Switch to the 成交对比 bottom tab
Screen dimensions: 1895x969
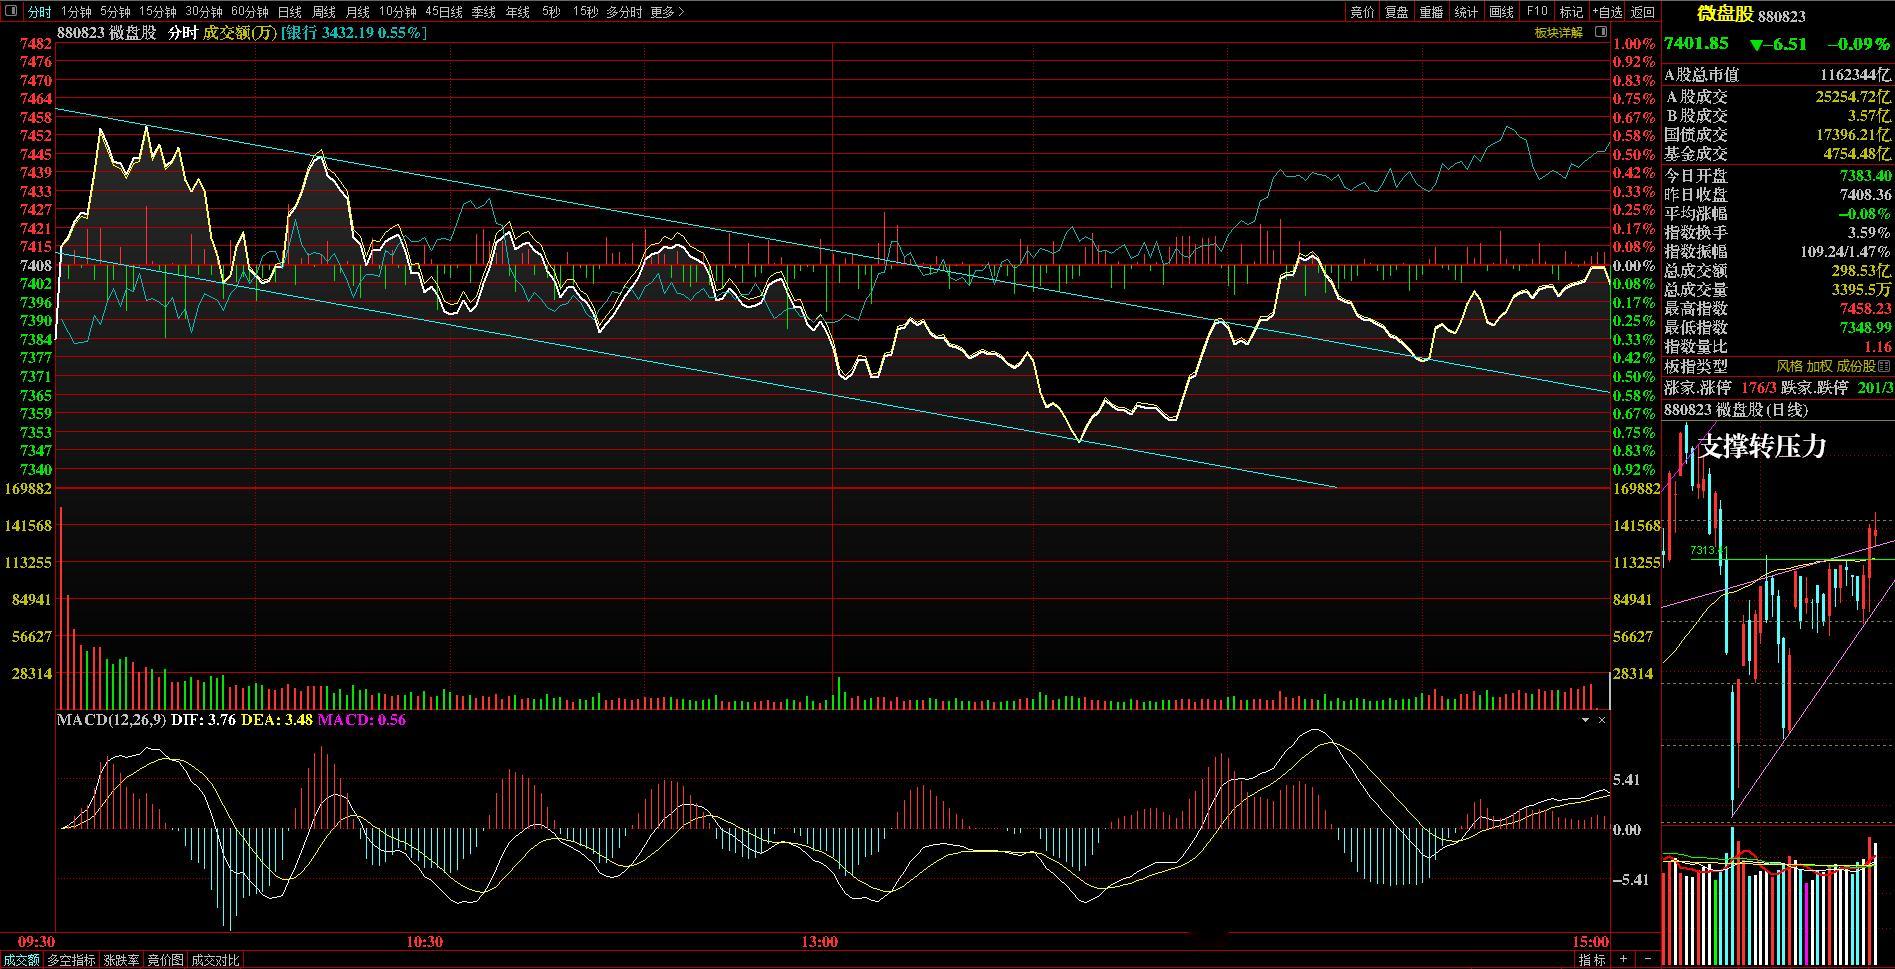click(215, 960)
